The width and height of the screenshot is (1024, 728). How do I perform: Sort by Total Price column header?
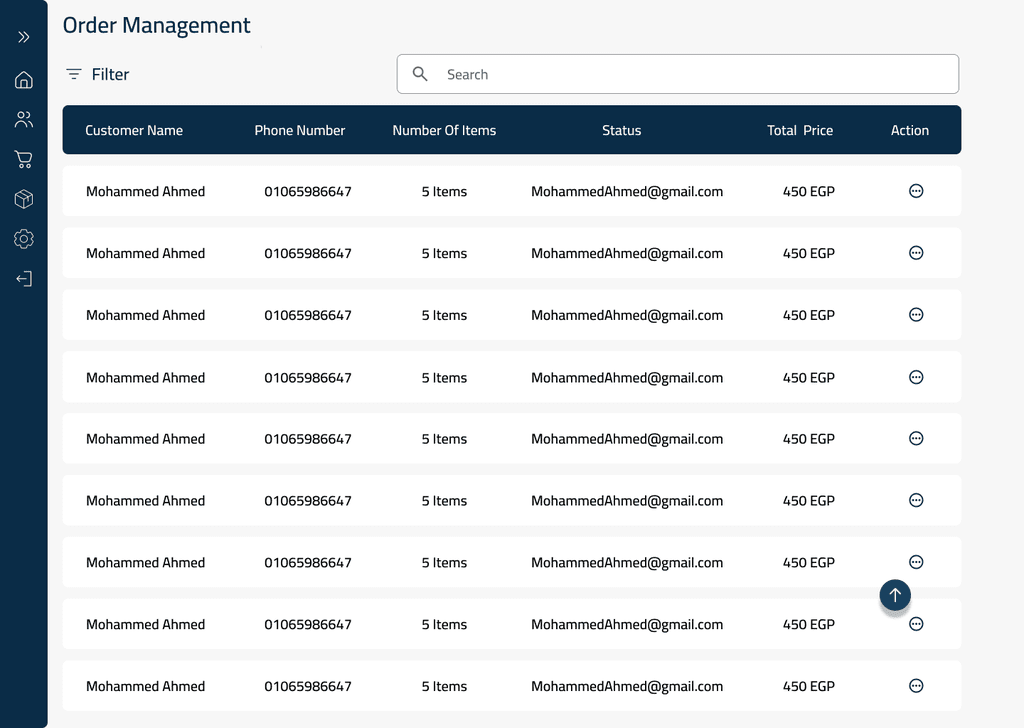(x=799, y=130)
